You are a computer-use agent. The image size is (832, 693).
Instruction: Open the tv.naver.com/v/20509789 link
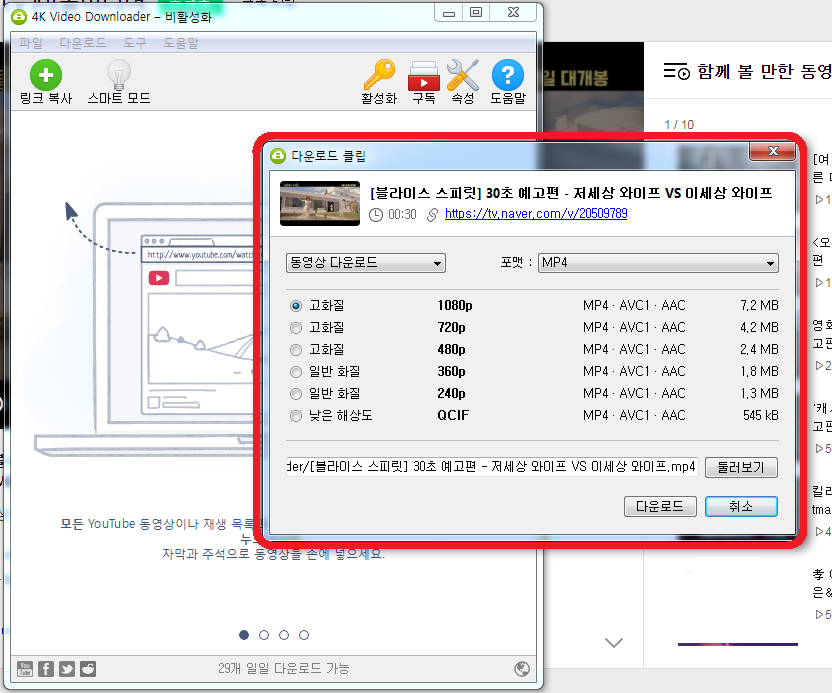536,213
